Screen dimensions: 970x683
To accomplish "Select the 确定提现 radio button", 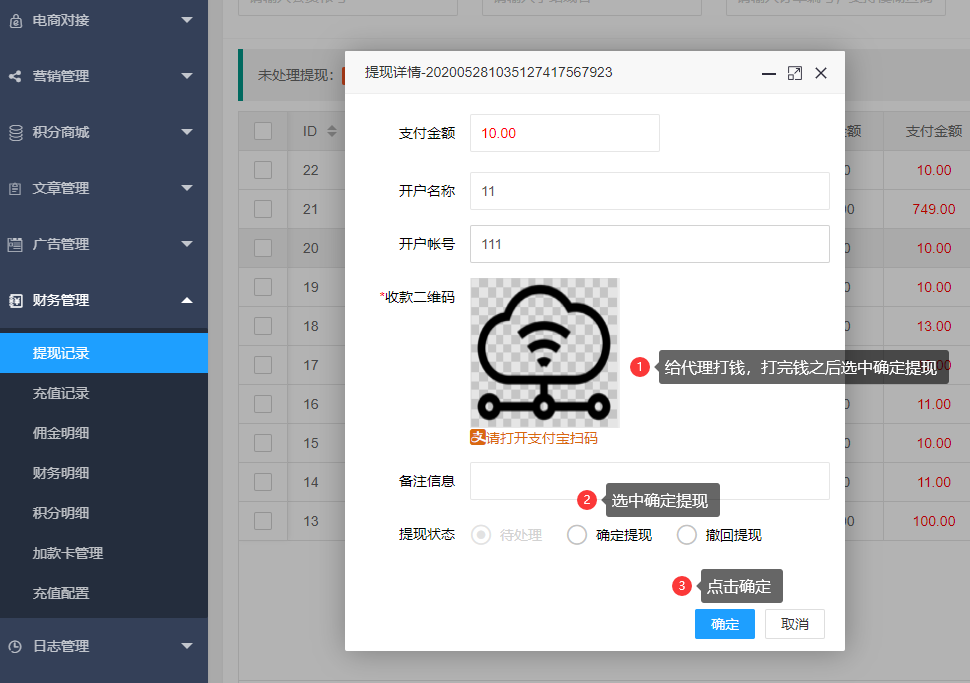I will (577, 535).
